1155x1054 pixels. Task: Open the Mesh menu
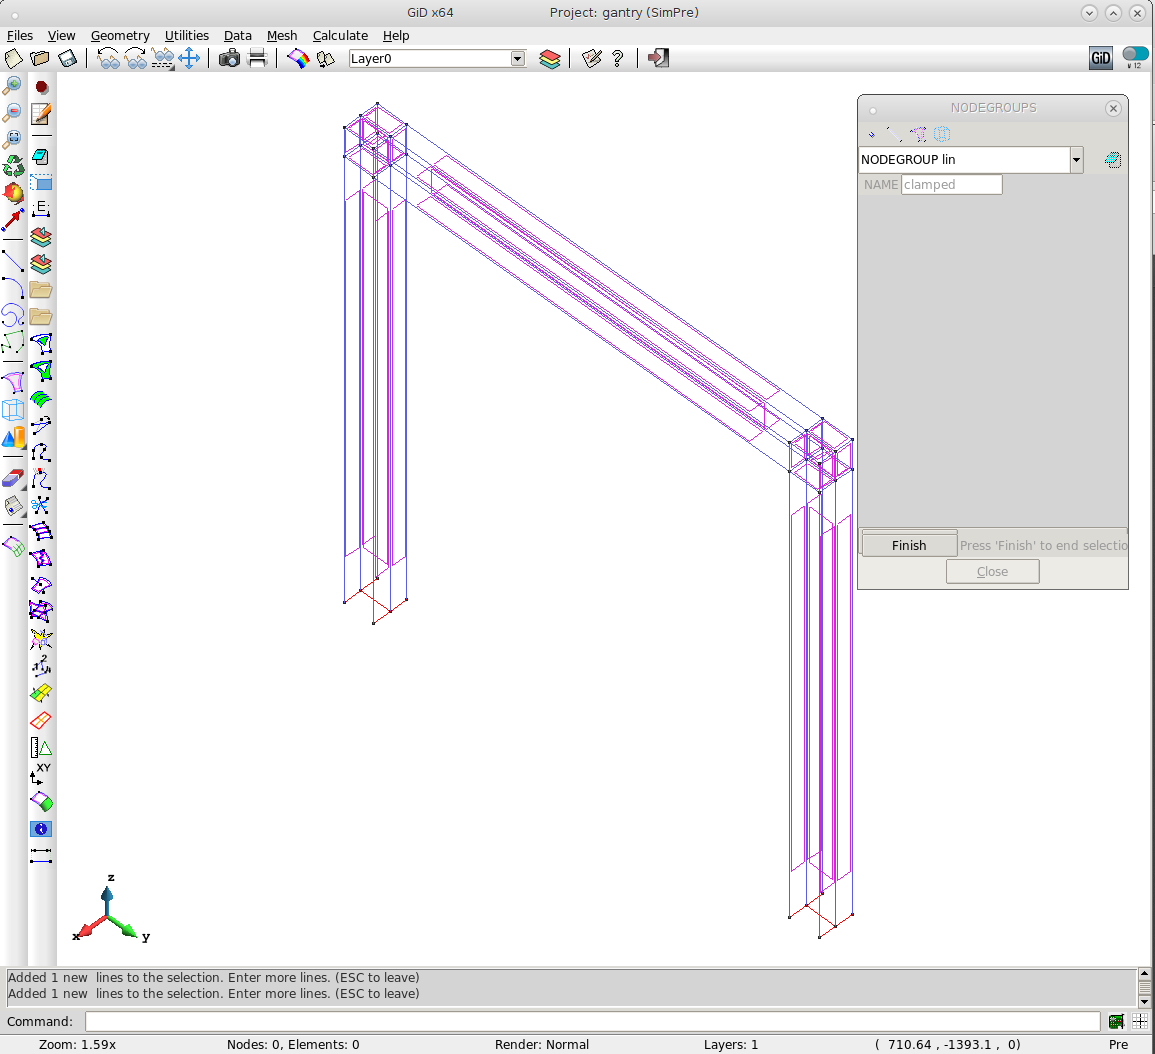pos(282,35)
